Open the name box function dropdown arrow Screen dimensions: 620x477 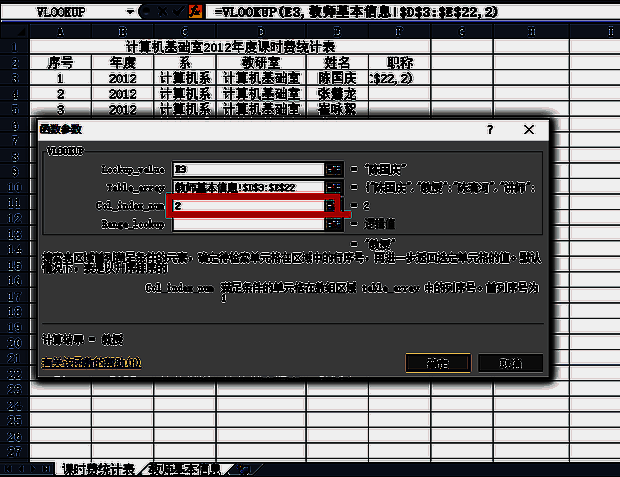(x=130, y=12)
